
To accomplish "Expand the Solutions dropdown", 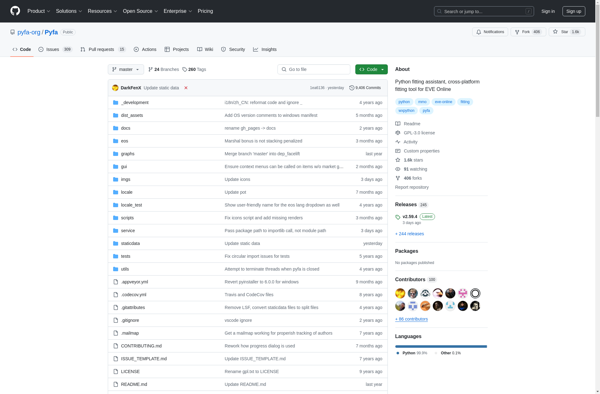I will 68,11.
